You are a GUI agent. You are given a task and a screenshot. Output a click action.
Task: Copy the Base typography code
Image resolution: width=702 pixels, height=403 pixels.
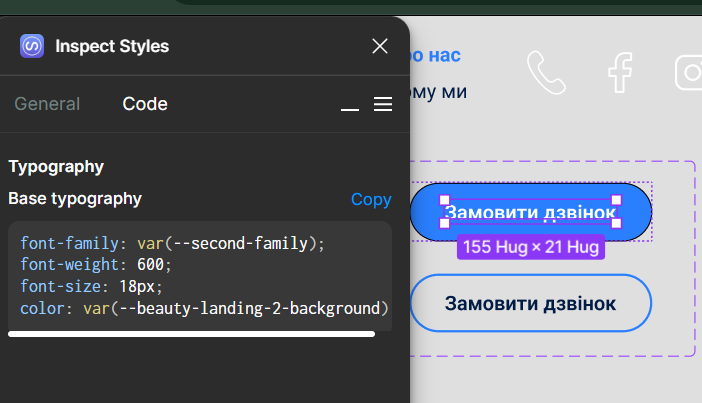371,199
